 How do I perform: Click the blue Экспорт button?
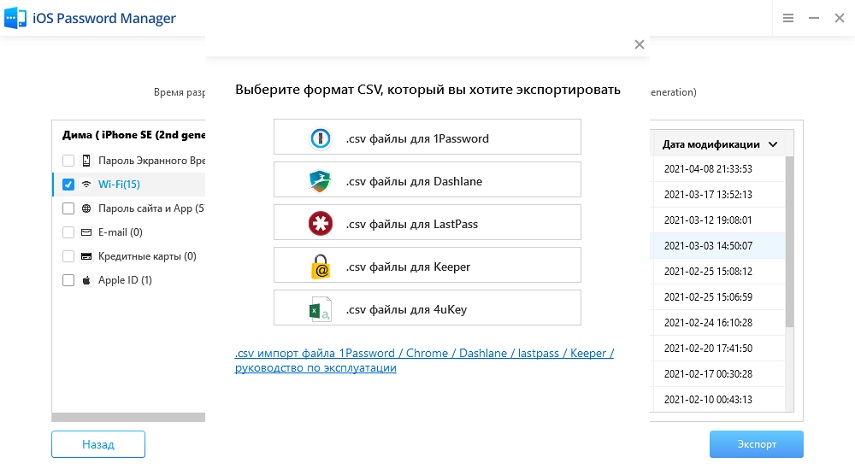[756, 444]
